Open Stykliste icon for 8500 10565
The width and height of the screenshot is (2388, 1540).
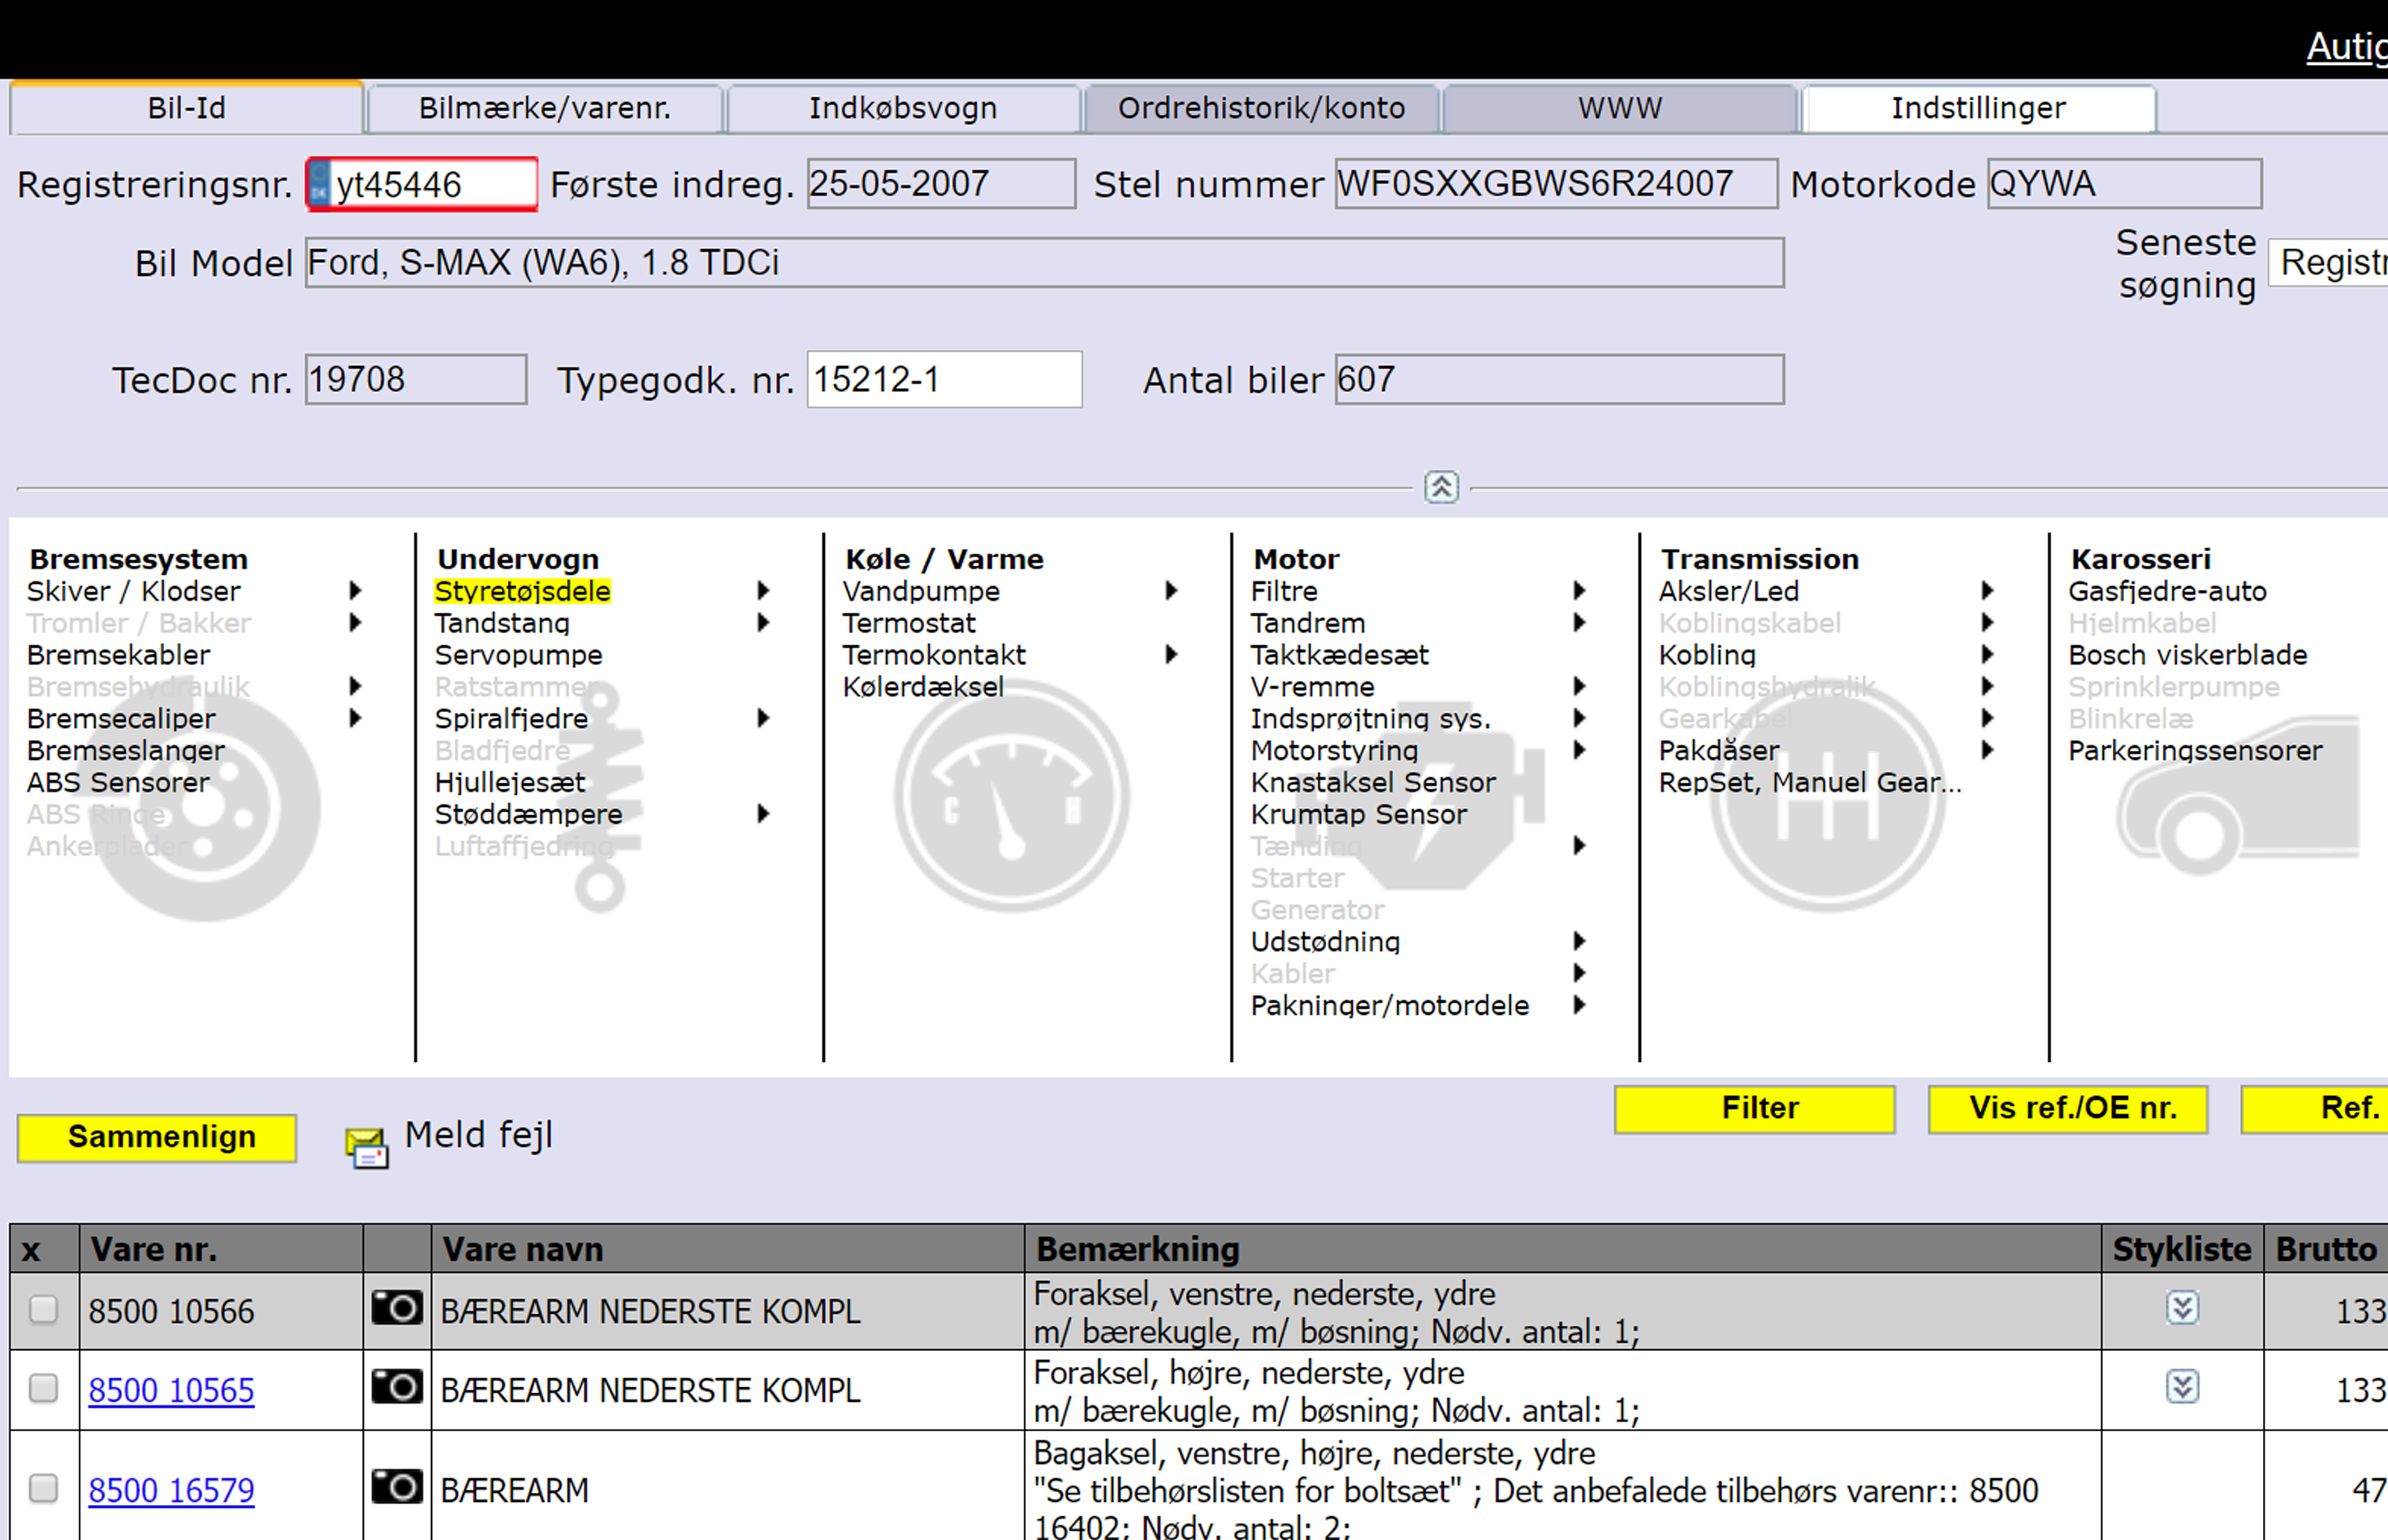2182,1387
